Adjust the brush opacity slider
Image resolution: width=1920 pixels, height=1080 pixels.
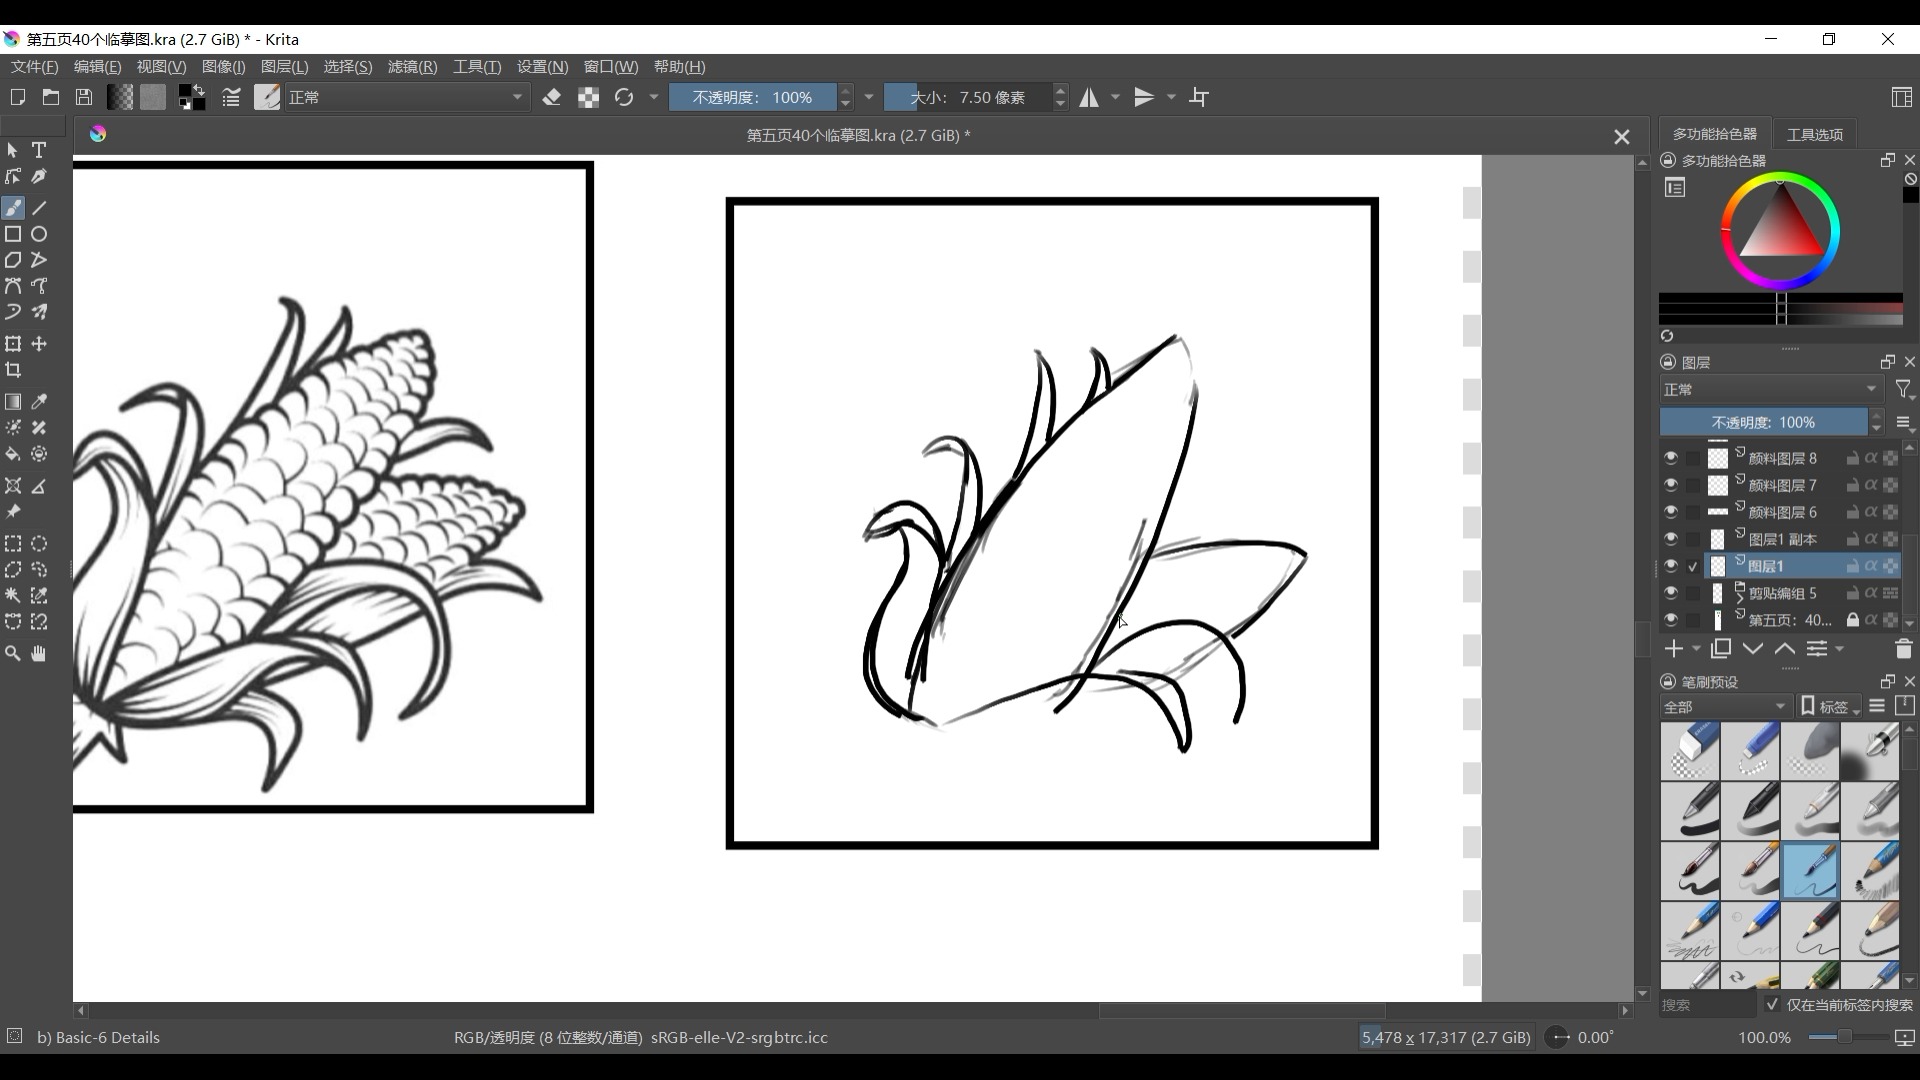click(754, 97)
